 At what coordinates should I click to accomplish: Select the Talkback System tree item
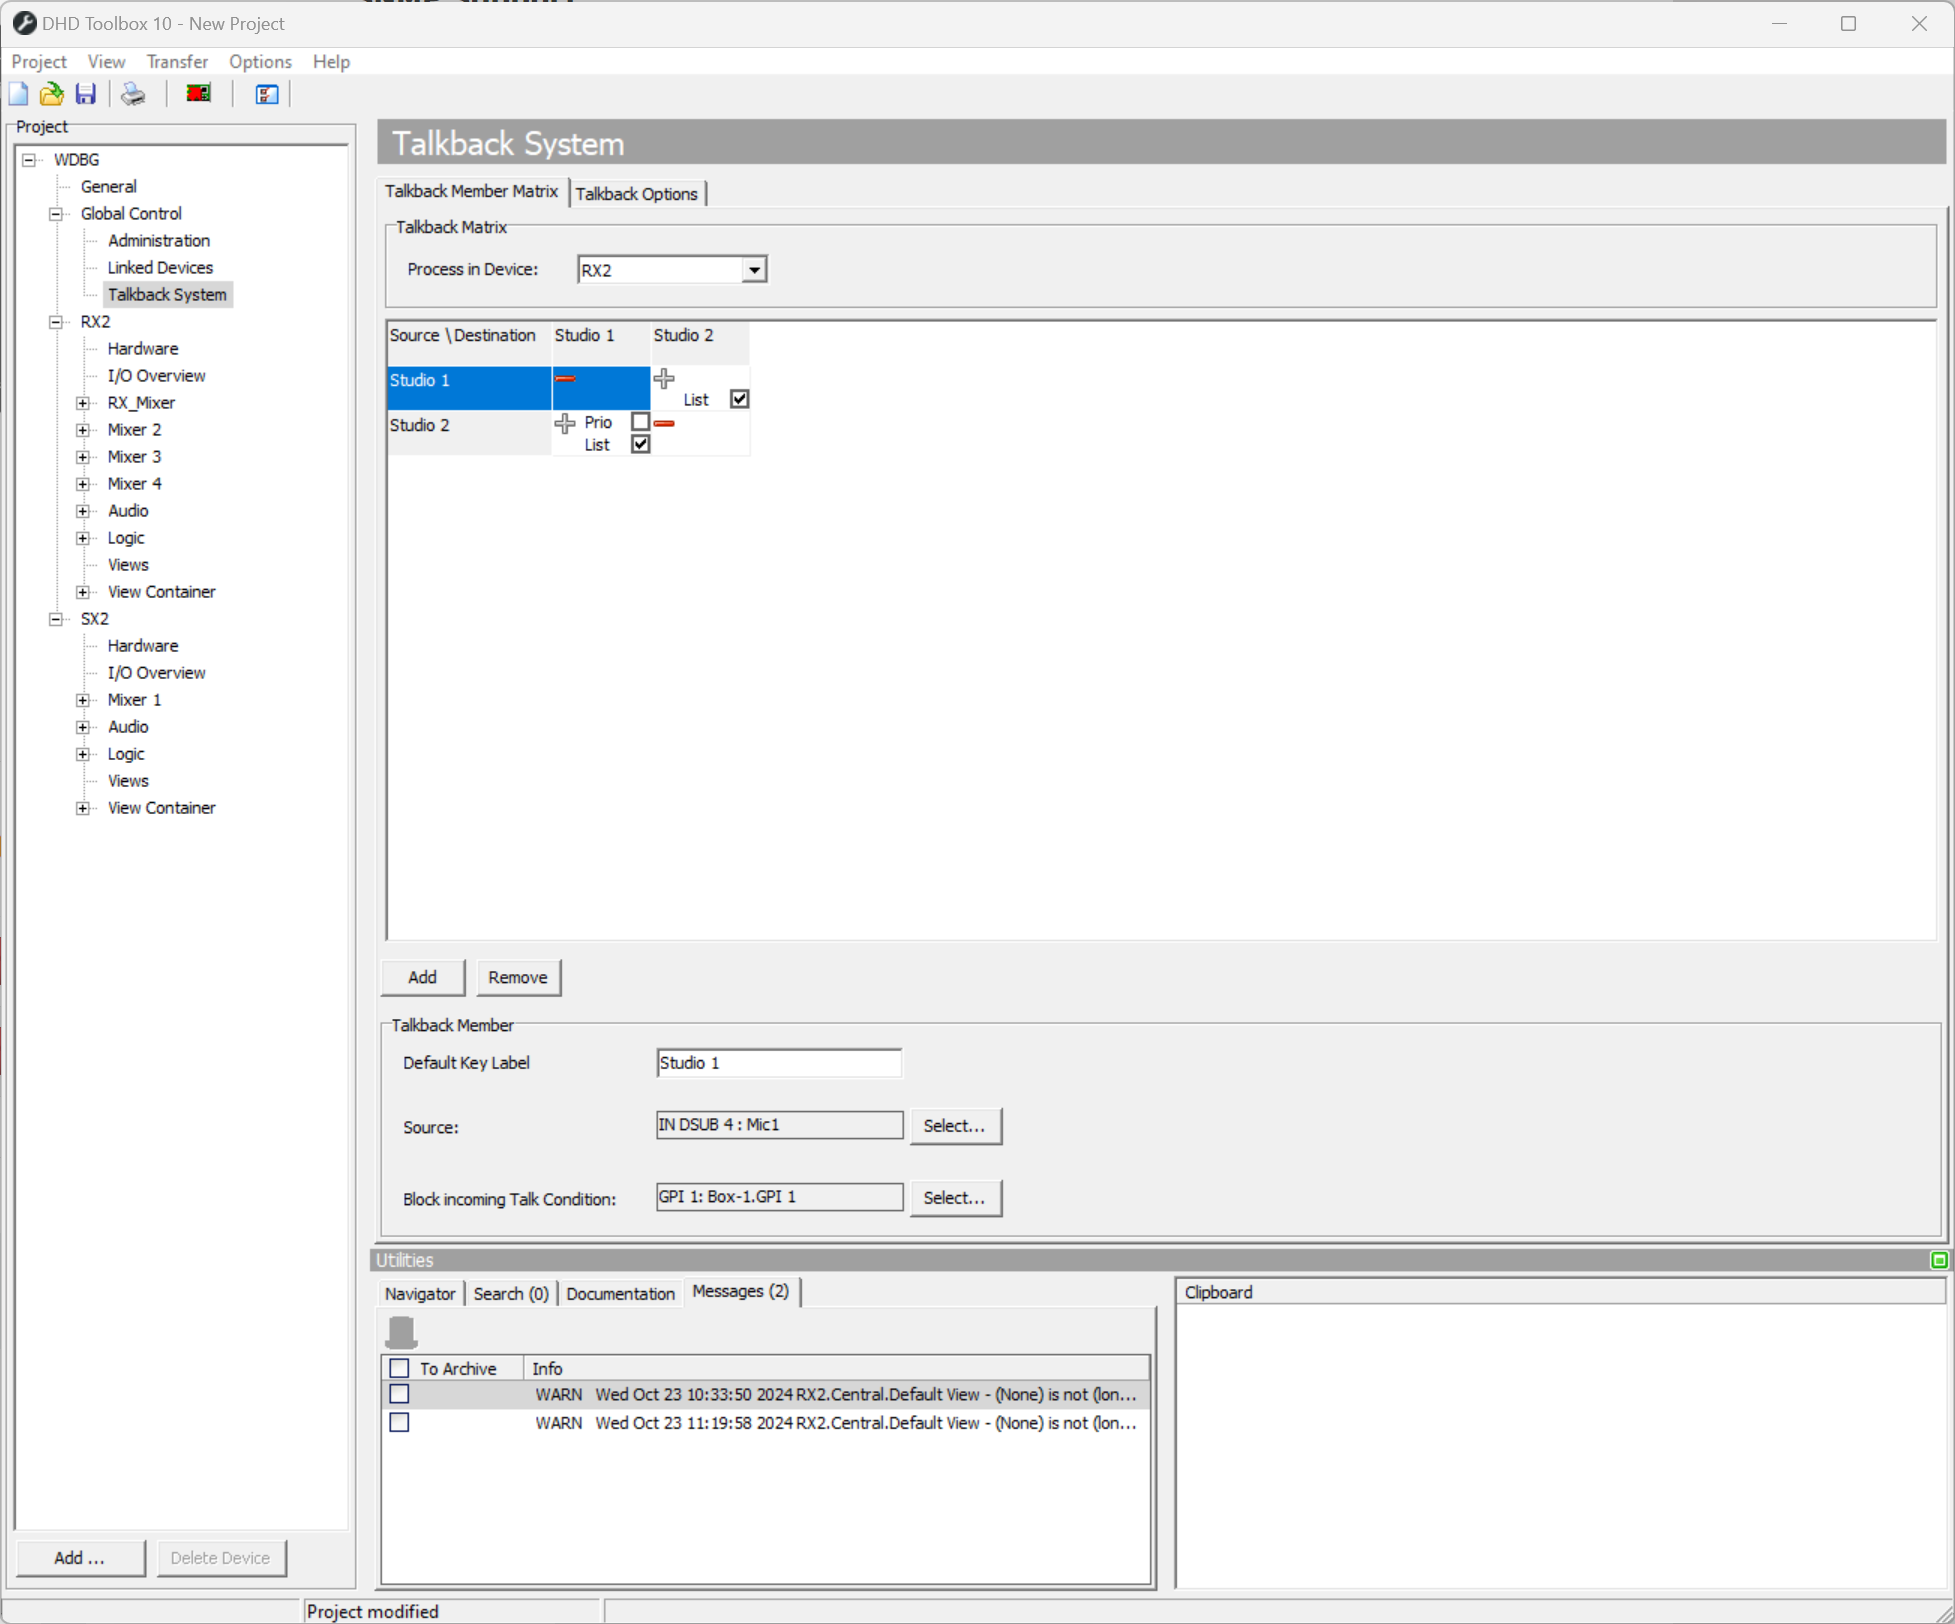[167, 294]
